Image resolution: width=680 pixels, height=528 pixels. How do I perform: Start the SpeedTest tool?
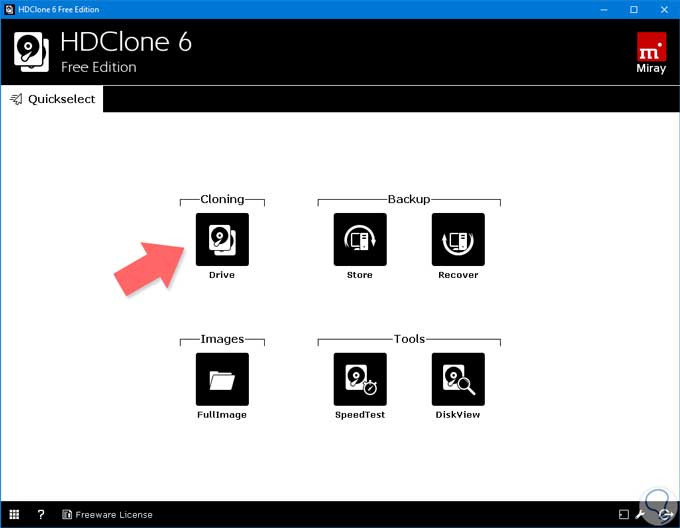tap(360, 379)
